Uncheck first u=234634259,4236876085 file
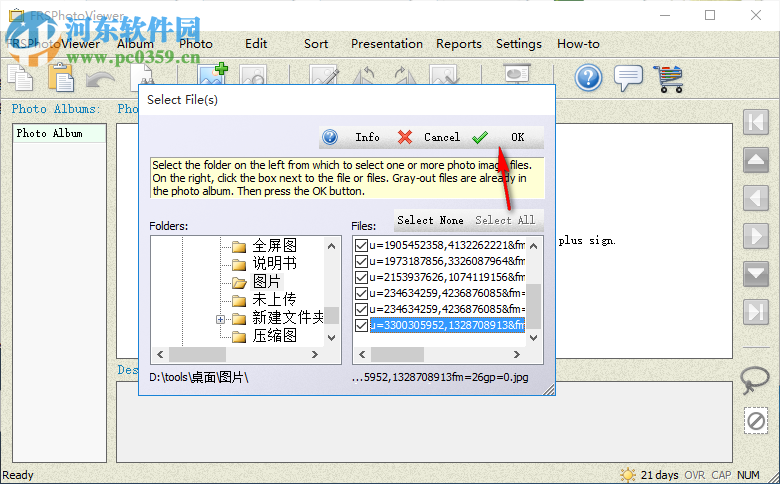This screenshot has width=780, height=484. pos(362,293)
